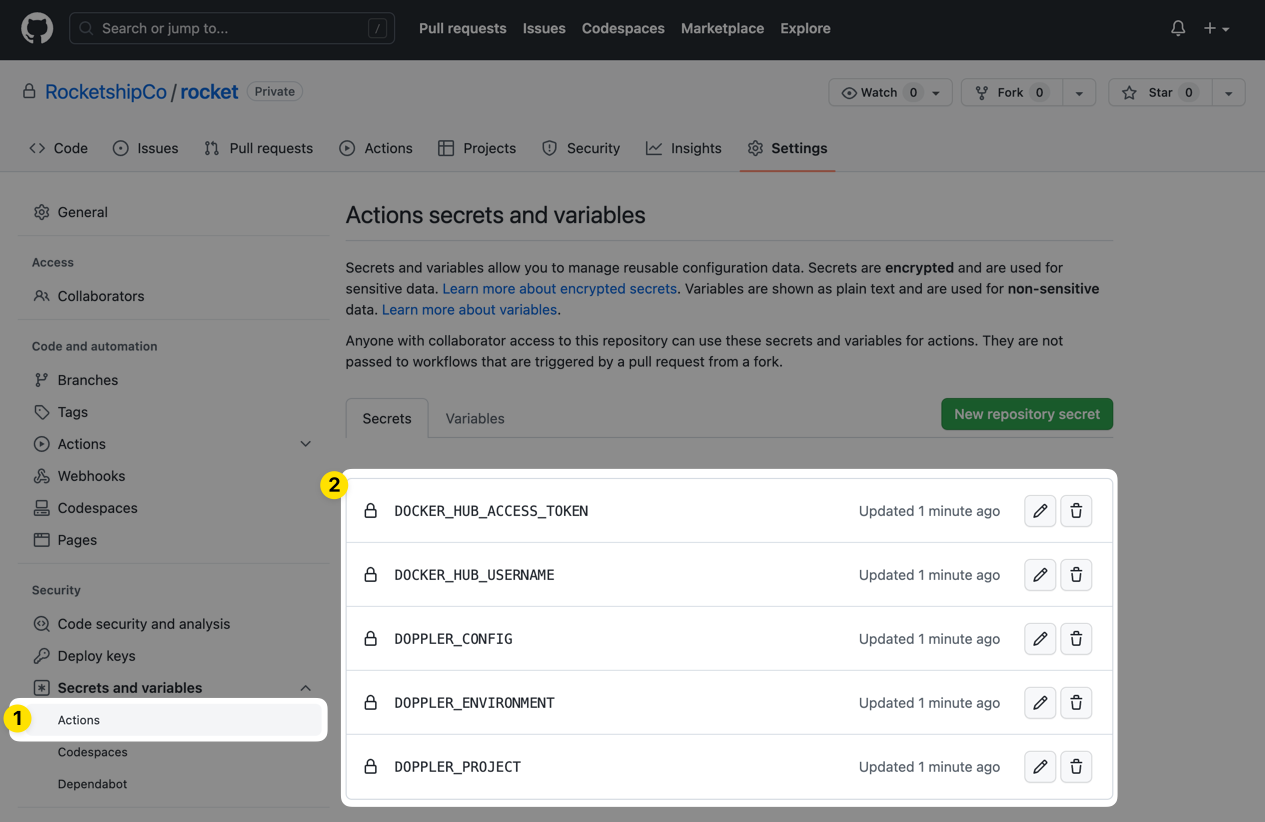Click New repository secret button
This screenshot has height=822, width=1265.
[1027, 414]
